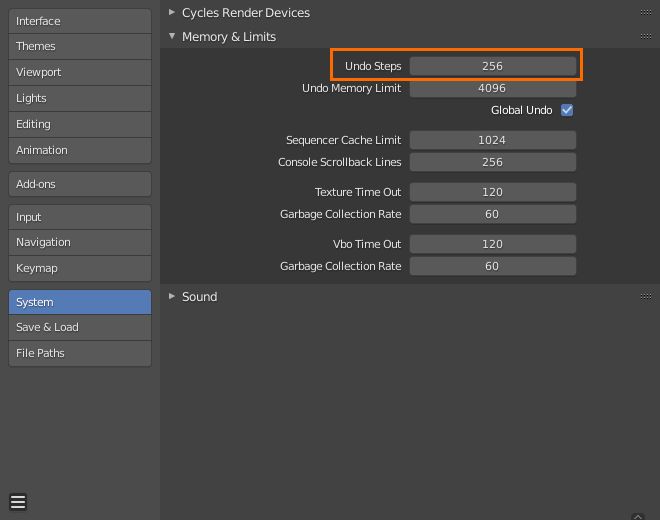Select the Editing preferences tab
The image size is (660, 520).
(x=80, y=125)
